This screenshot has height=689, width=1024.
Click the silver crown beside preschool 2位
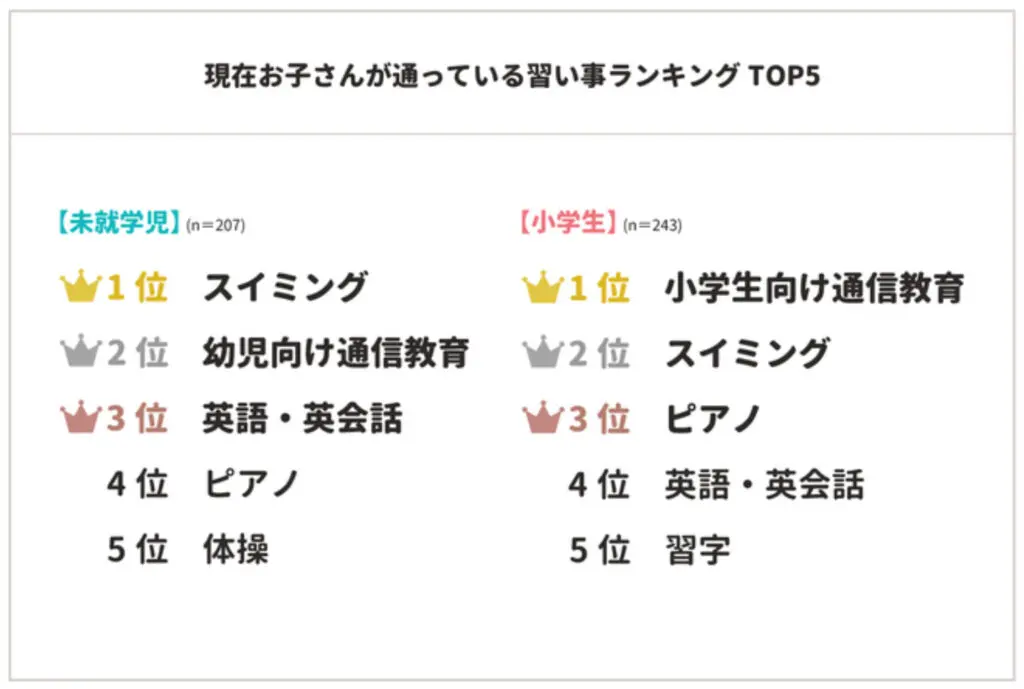pyautogui.click(x=79, y=353)
